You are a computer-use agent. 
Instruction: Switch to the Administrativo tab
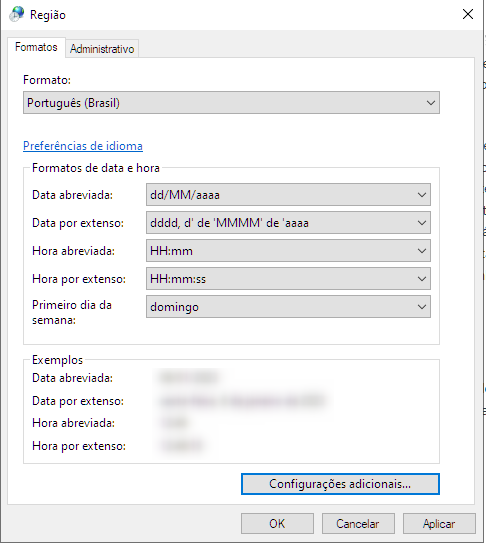(x=102, y=48)
